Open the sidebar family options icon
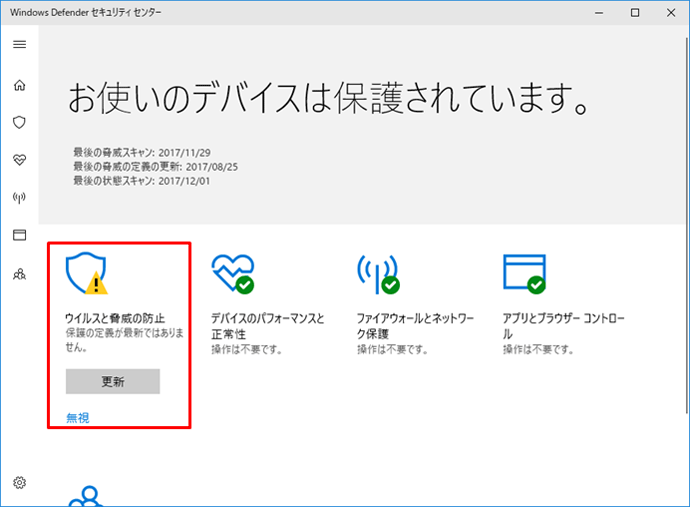Viewport: 690px width, 507px height. pyautogui.click(x=19, y=273)
